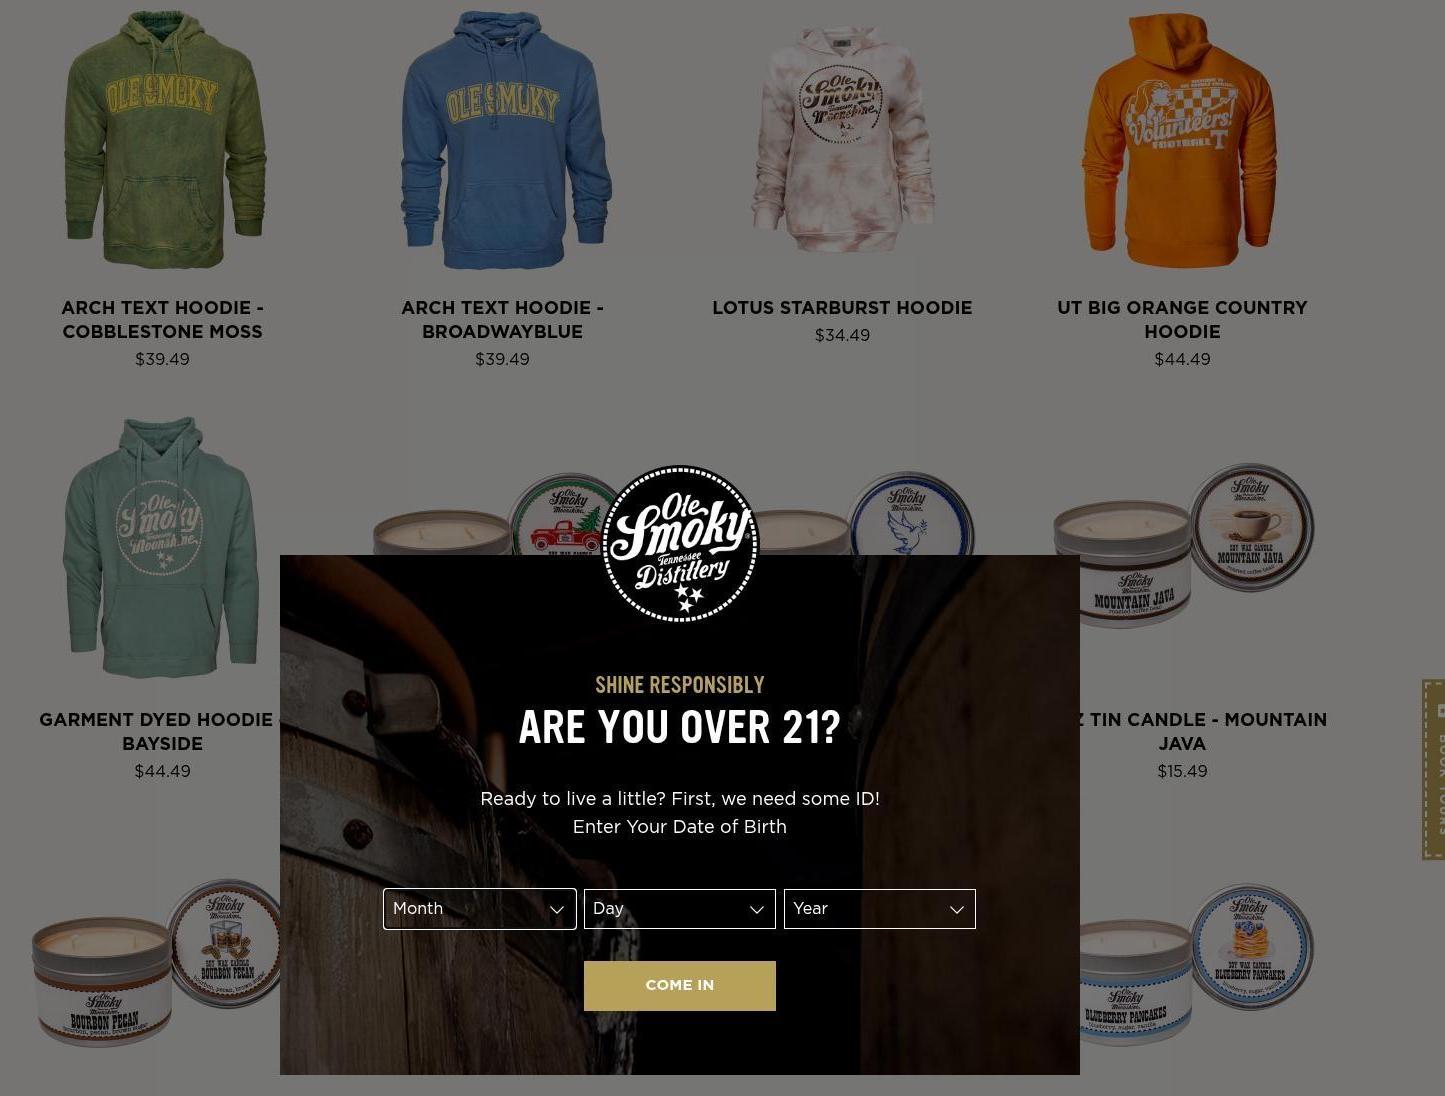This screenshot has height=1096, width=1445.
Task: Click the Ole Smoky Distillery round logo
Action: [x=680, y=544]
